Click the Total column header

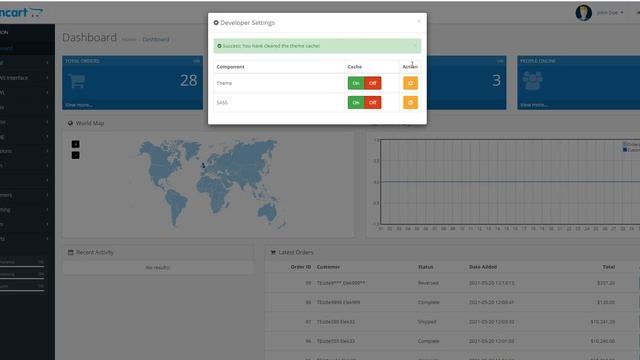click(609, 267)
